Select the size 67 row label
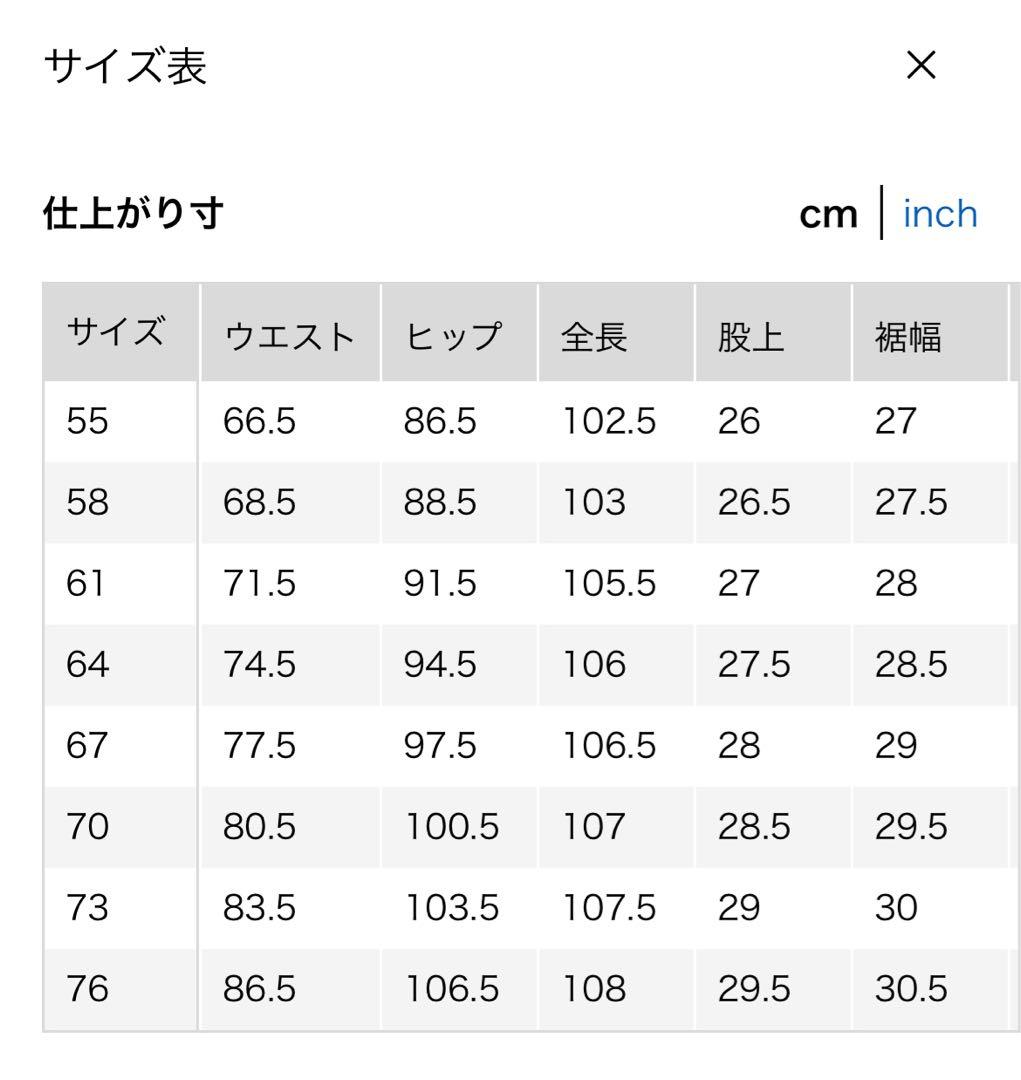 point(87,745)
